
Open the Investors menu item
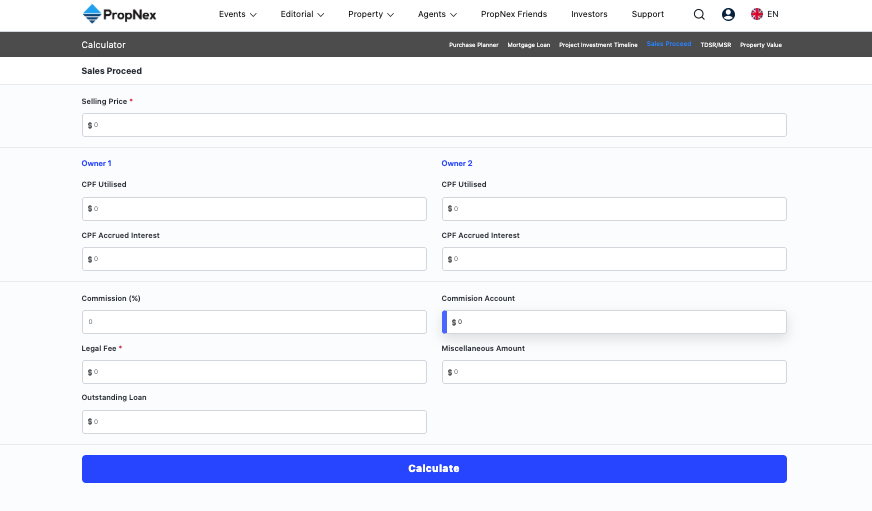coord(589,15)
